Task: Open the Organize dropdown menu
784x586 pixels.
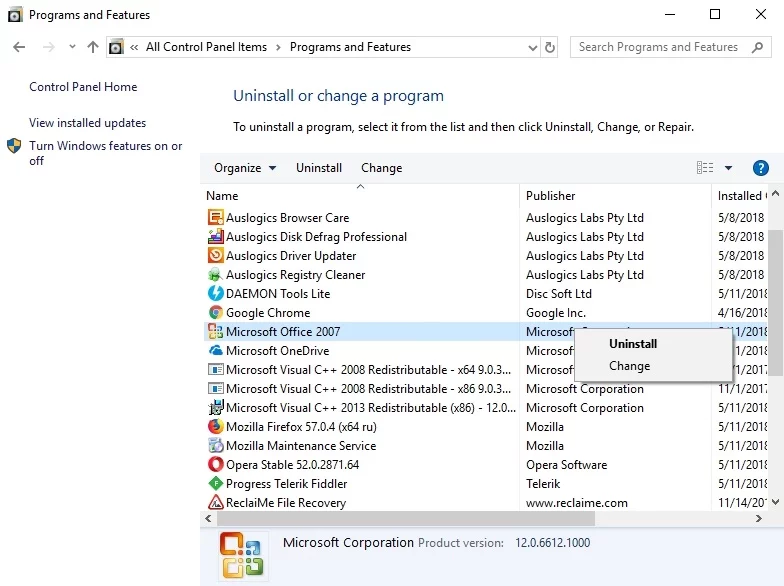Action: tap(245, 168)
